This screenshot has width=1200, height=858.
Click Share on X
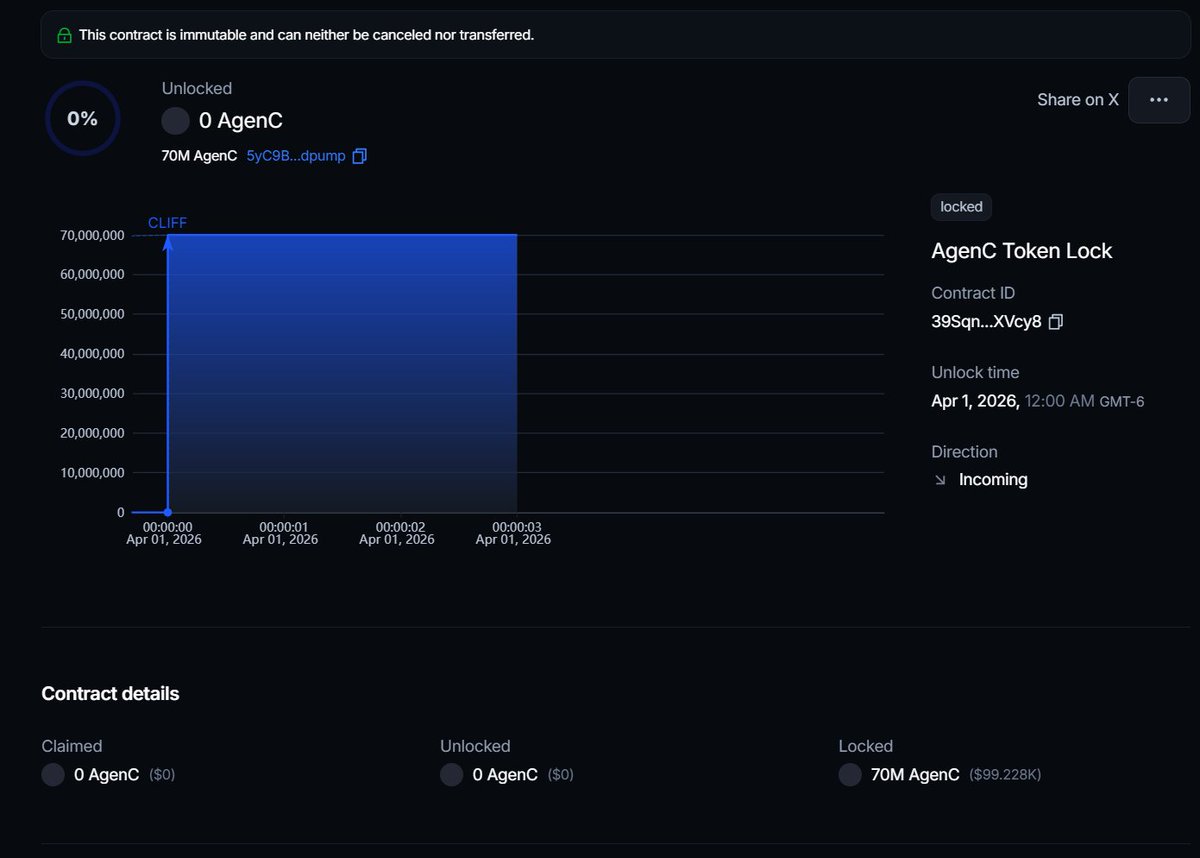pyautogui.click(x=1077, y=100)
